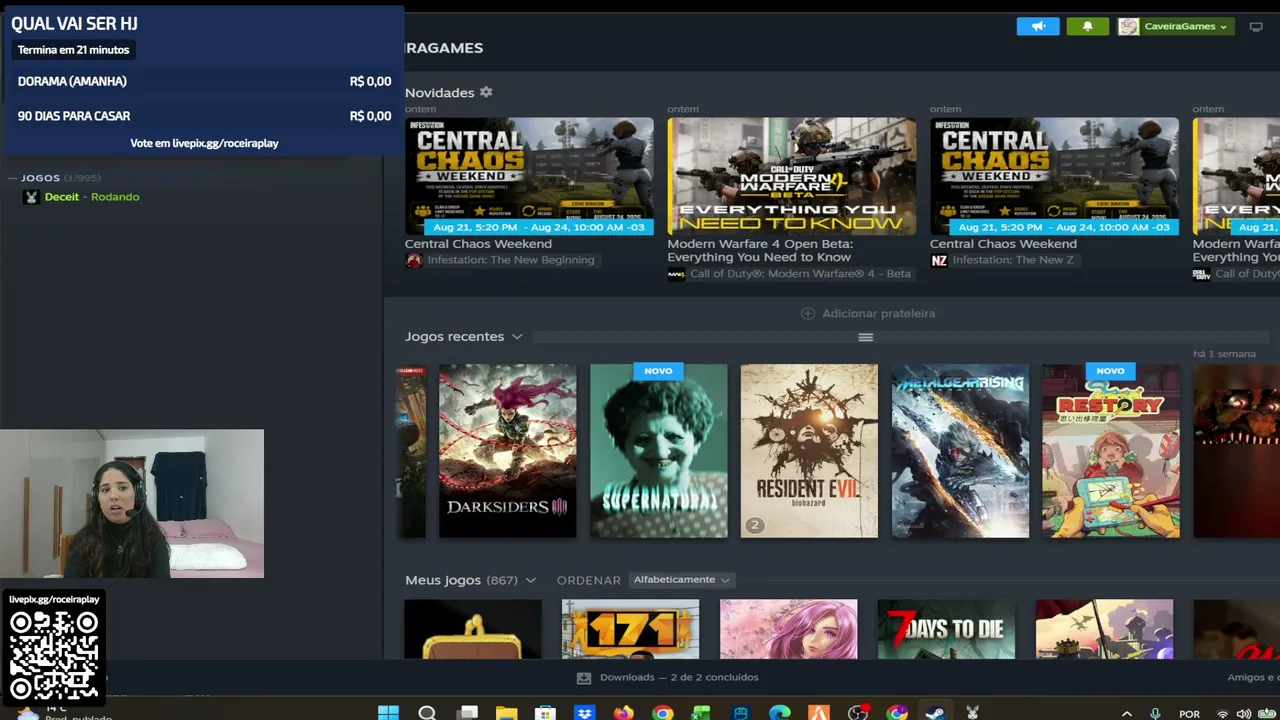Select the Restory game cover
The width and height of the screenshot is (1280, 720).
[1111, 451]
